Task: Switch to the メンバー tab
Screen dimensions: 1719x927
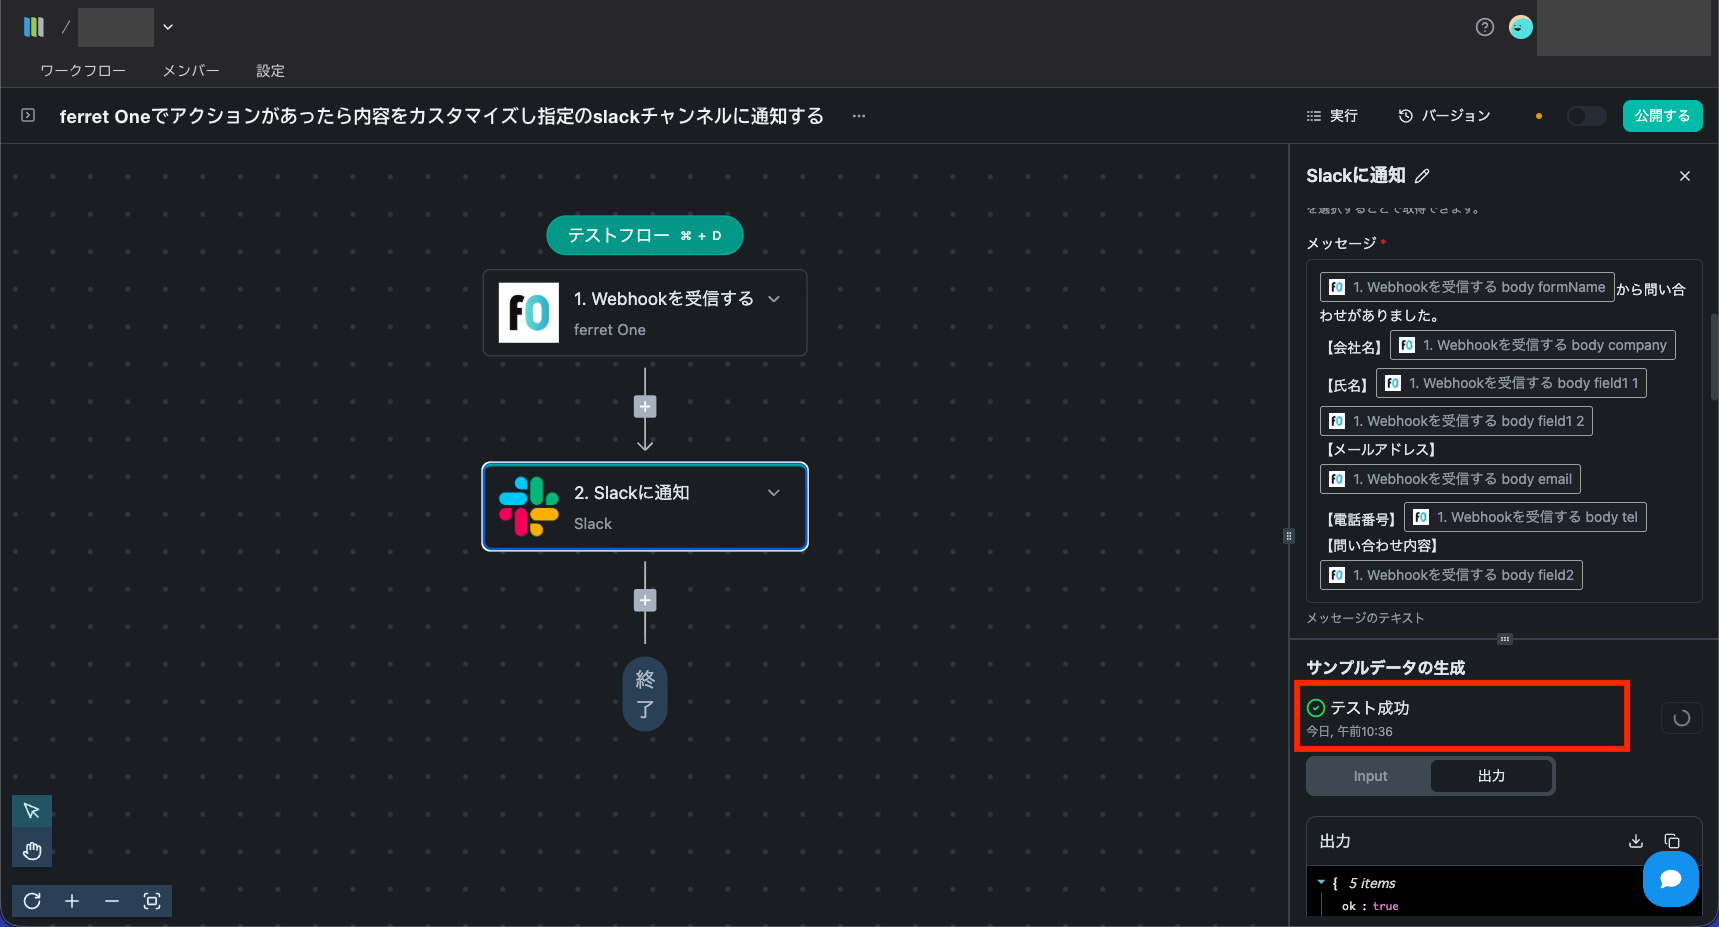Action: (x=191, y=71)
